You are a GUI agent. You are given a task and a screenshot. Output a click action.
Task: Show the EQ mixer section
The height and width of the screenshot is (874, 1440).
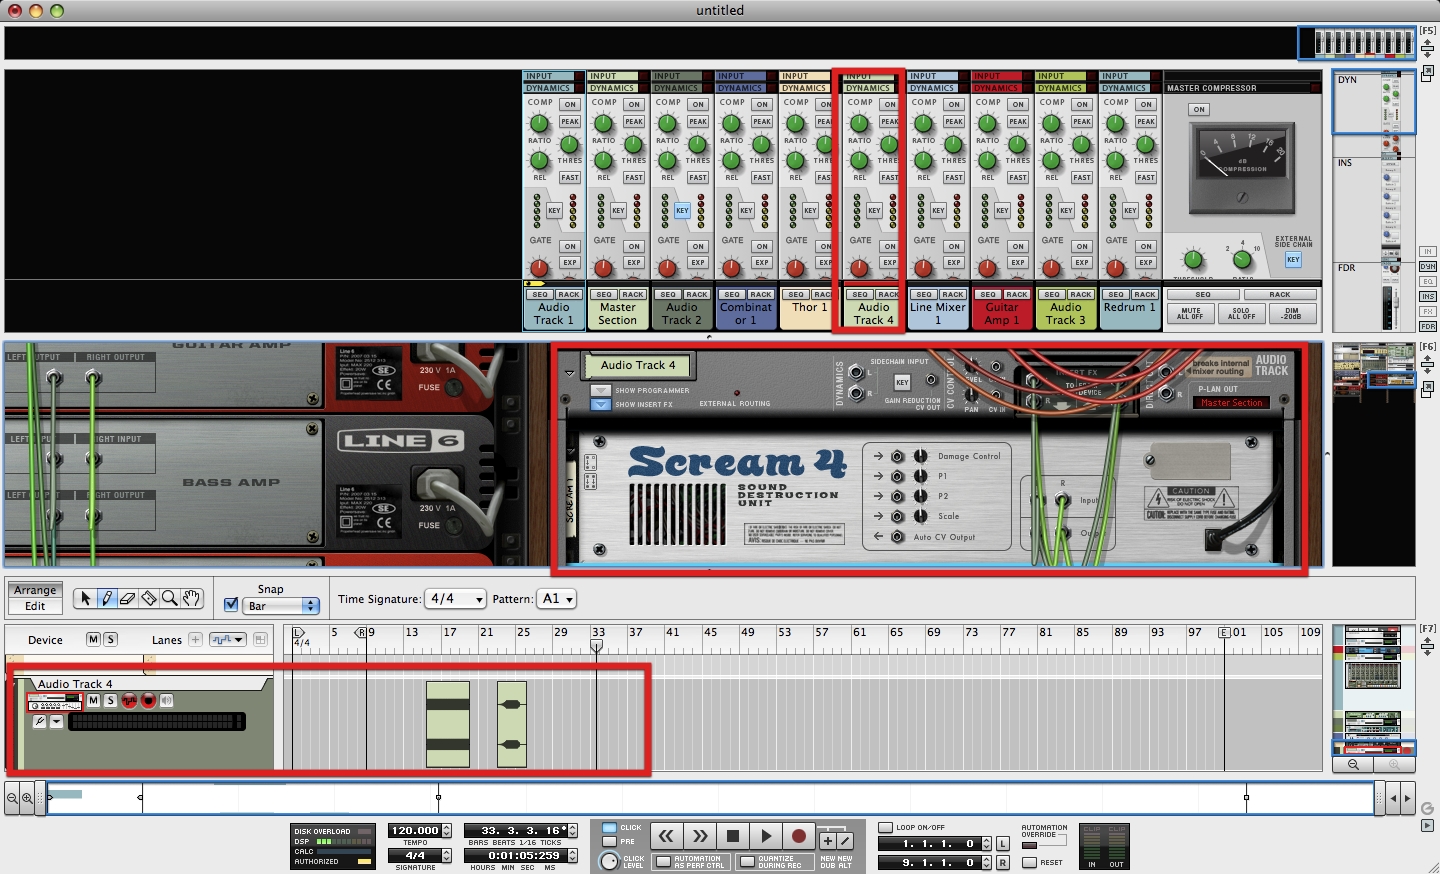1428,281
